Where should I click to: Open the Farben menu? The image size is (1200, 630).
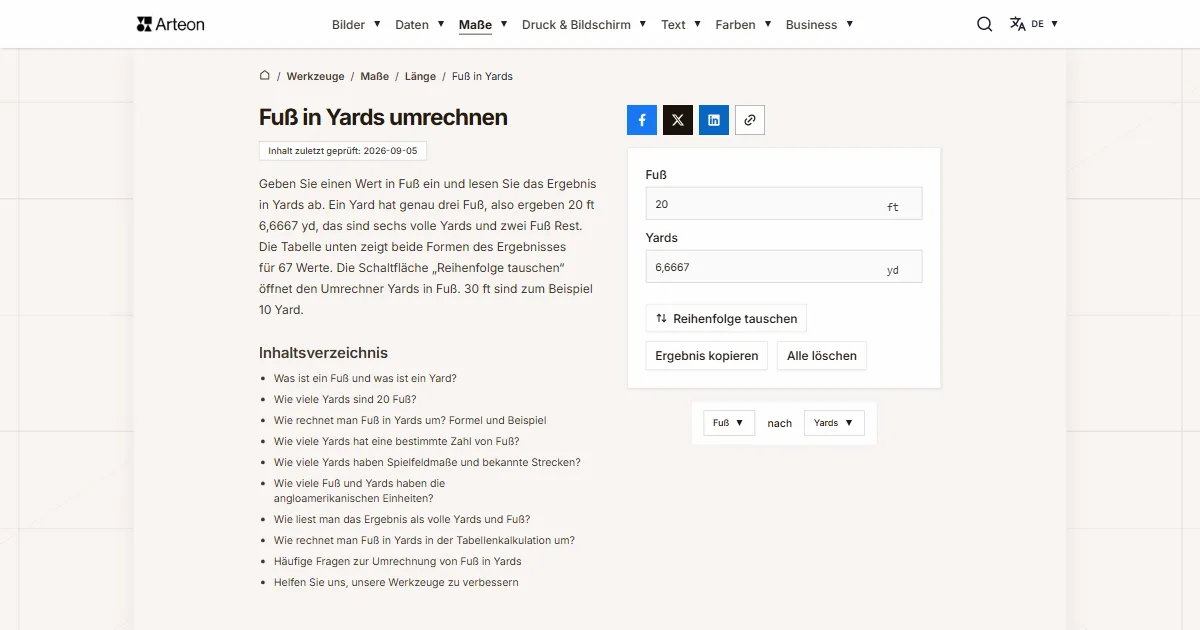(743, 24)
